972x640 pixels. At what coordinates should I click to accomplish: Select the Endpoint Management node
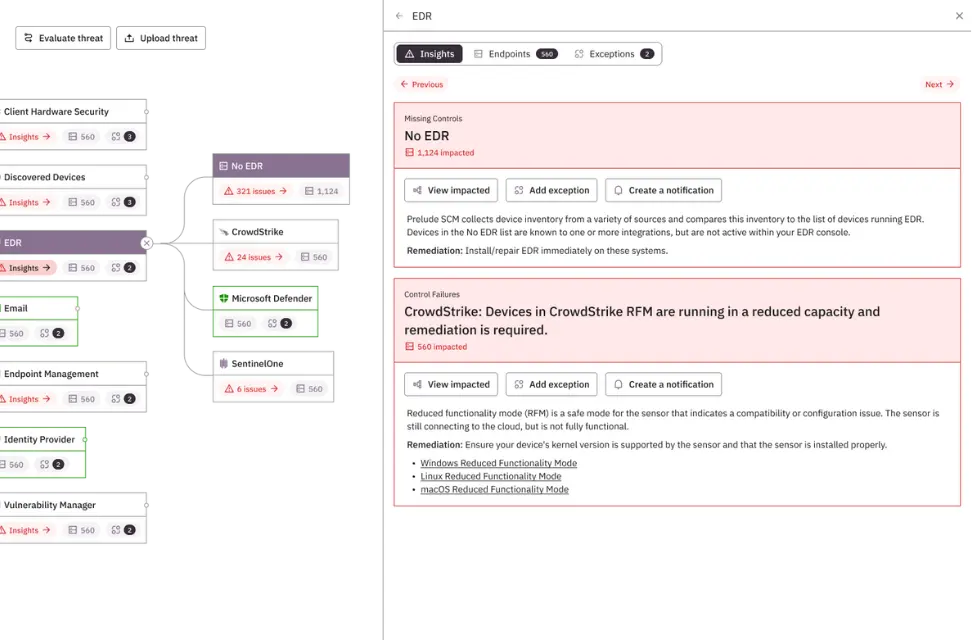(x=72, y=374)
